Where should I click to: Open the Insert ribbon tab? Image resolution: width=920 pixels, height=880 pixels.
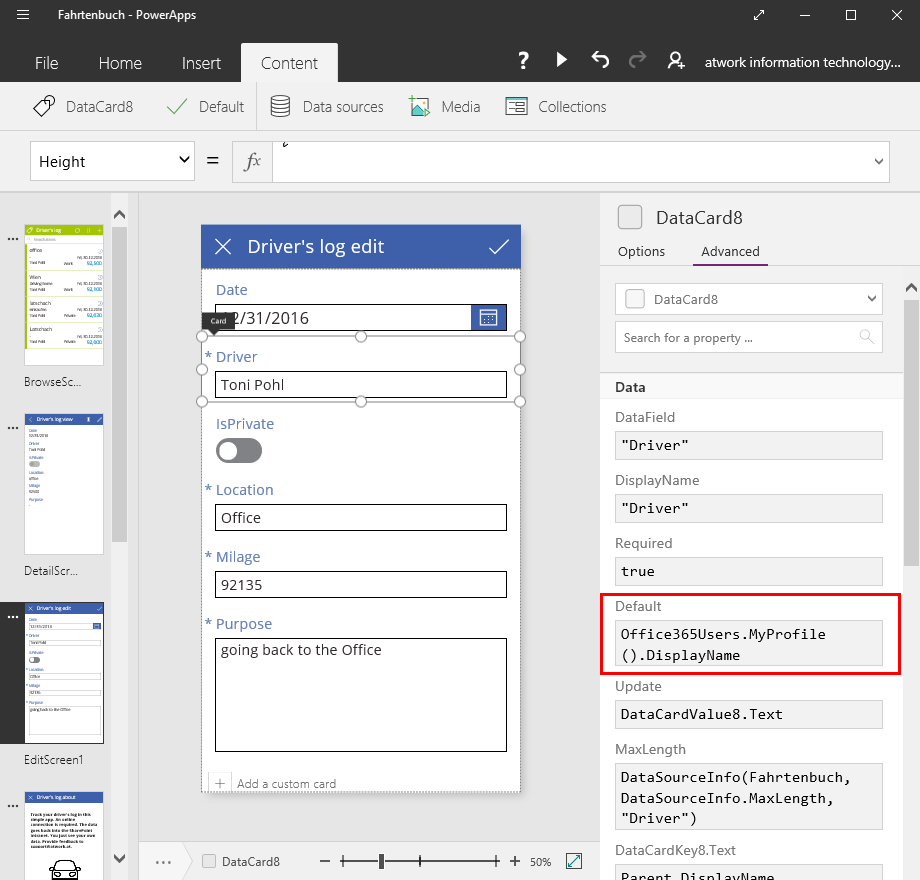point(201,63)
